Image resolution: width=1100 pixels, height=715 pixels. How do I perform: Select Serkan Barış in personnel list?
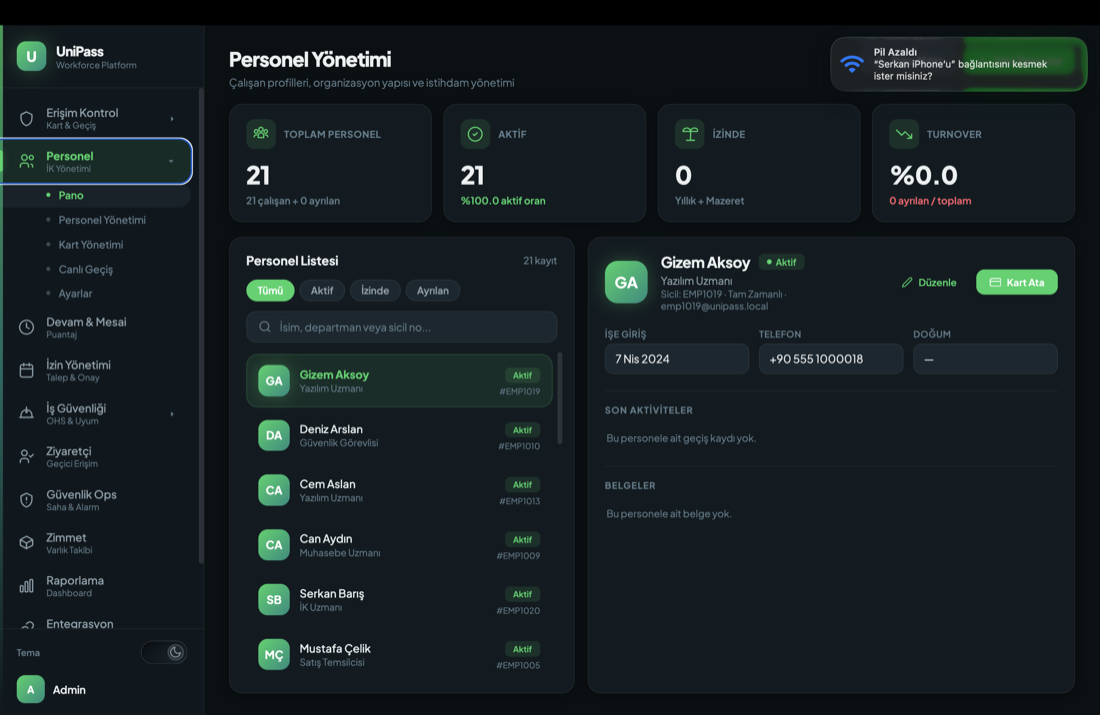coord(399,599)
